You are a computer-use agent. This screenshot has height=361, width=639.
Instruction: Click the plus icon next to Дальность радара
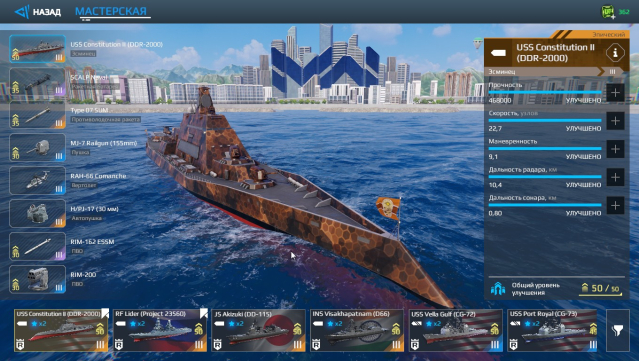615,177
